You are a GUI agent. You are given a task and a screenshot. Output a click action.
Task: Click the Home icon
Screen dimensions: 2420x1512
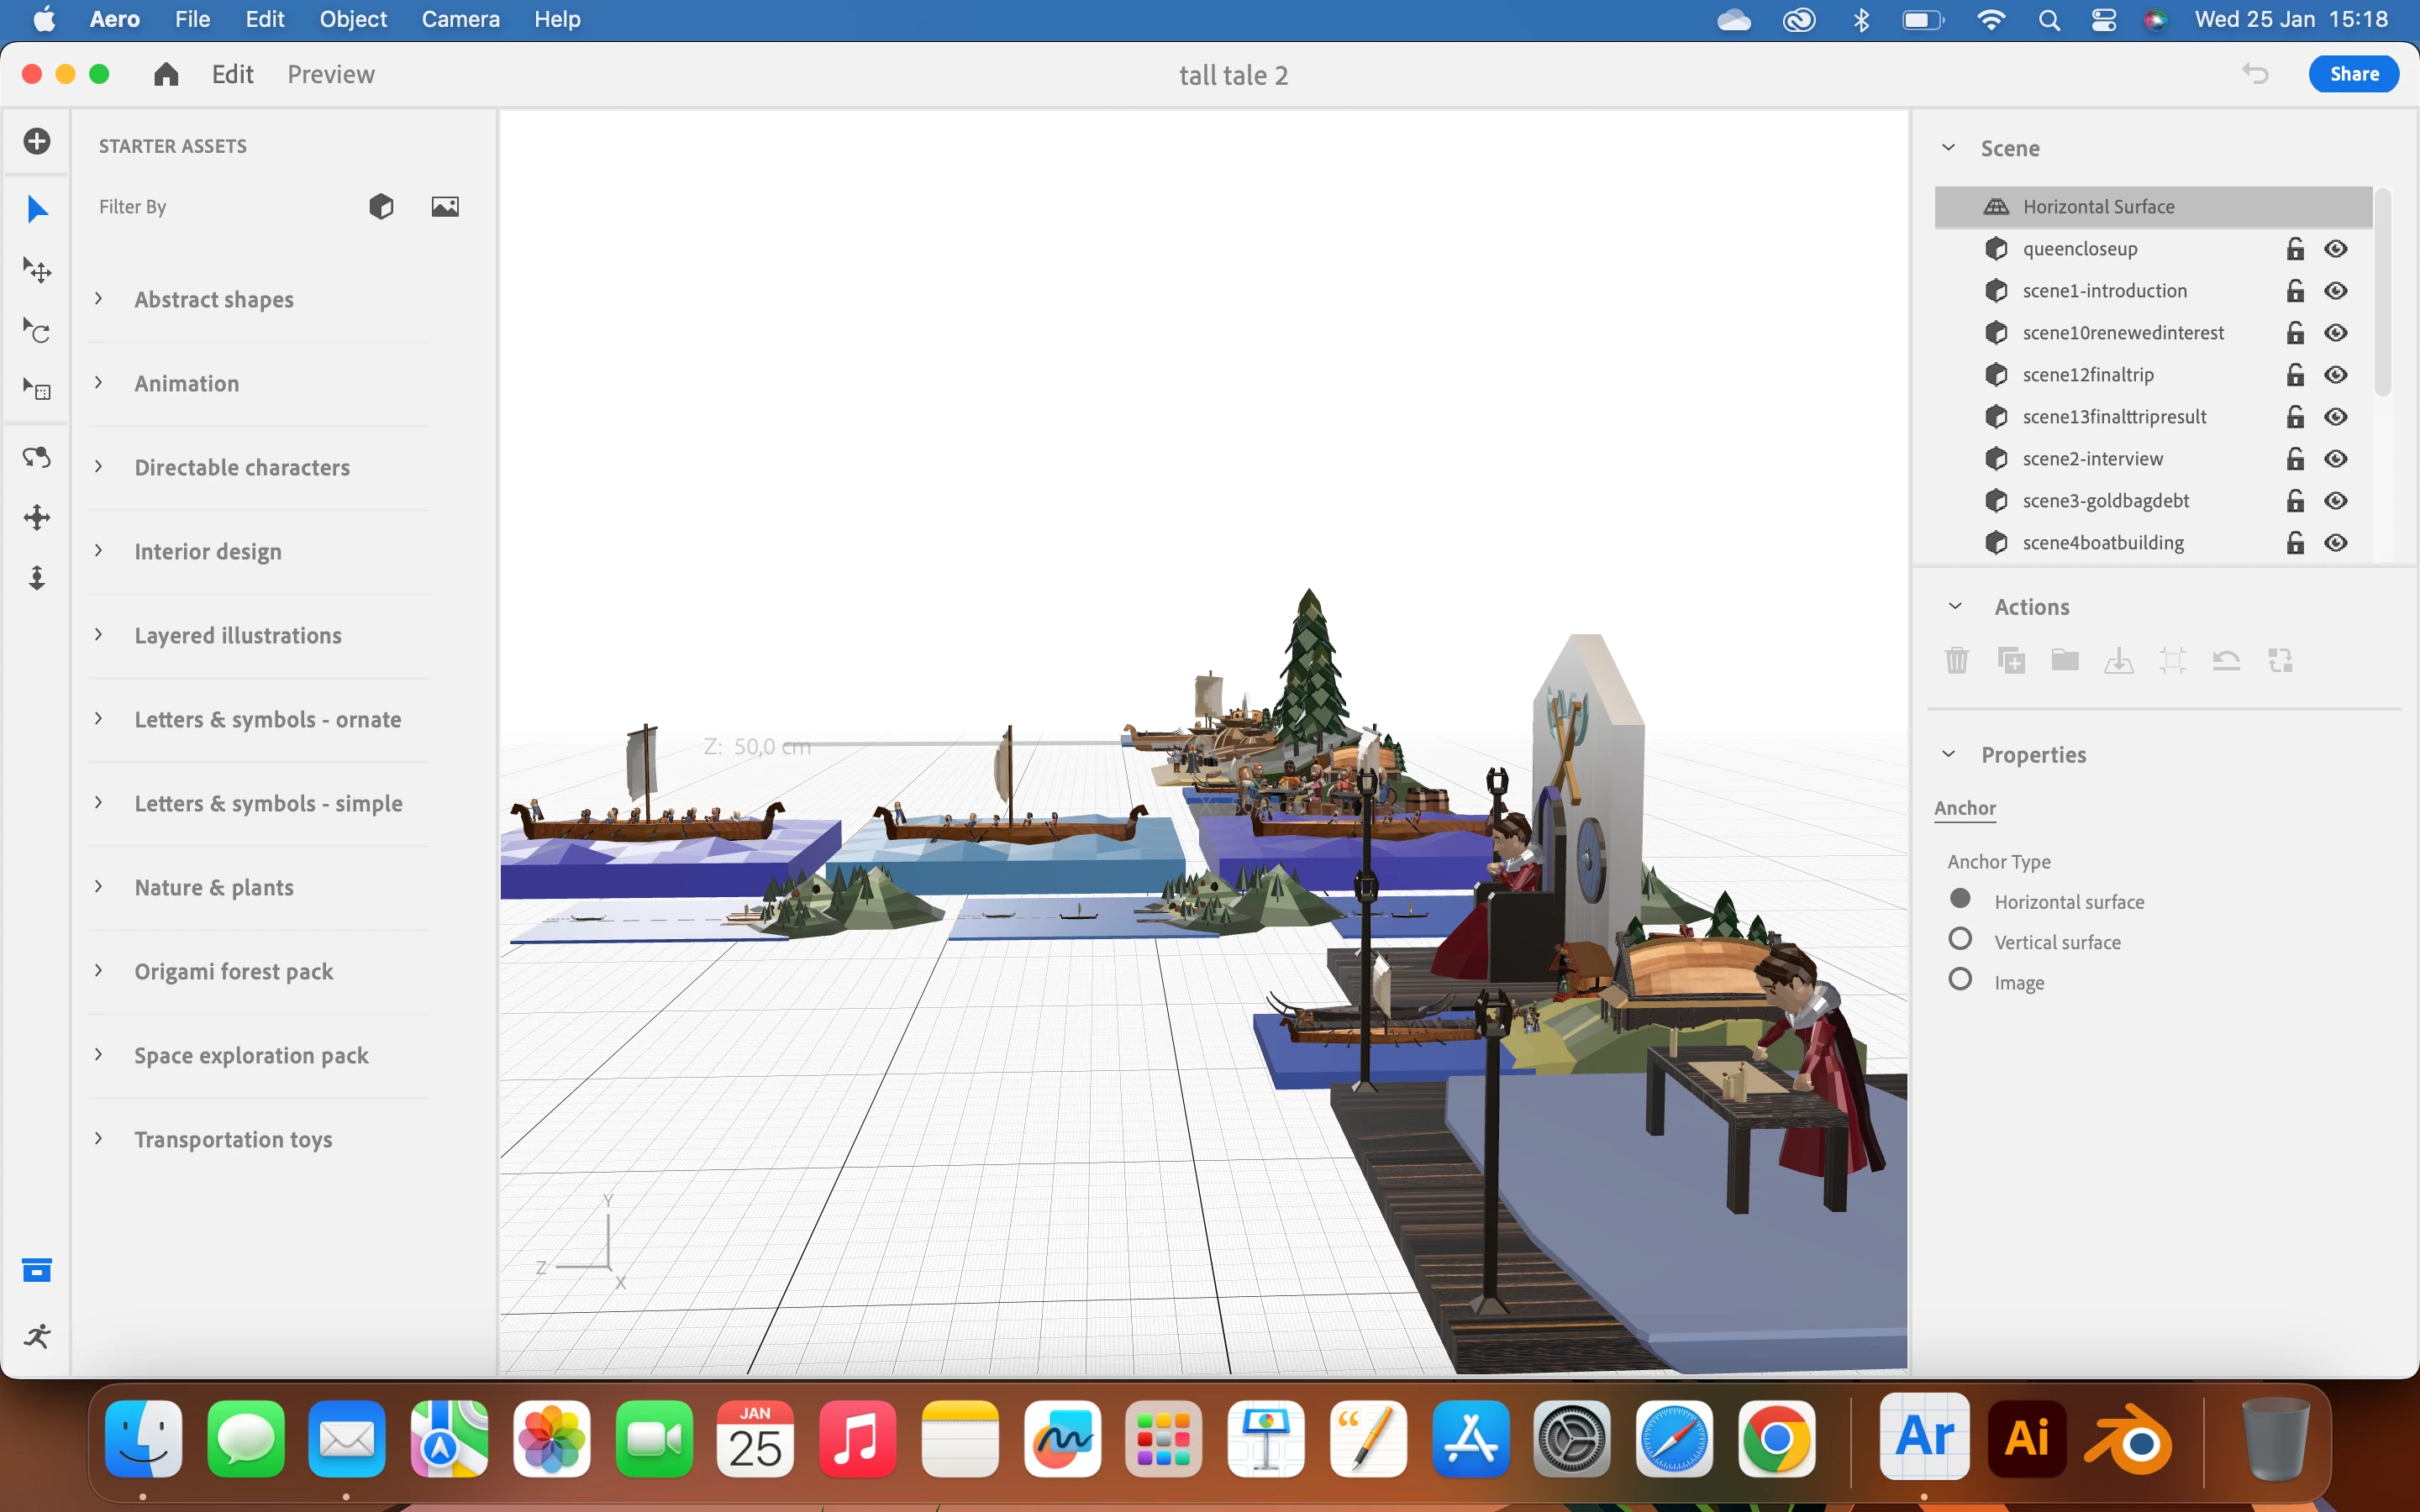click(166, 75)
